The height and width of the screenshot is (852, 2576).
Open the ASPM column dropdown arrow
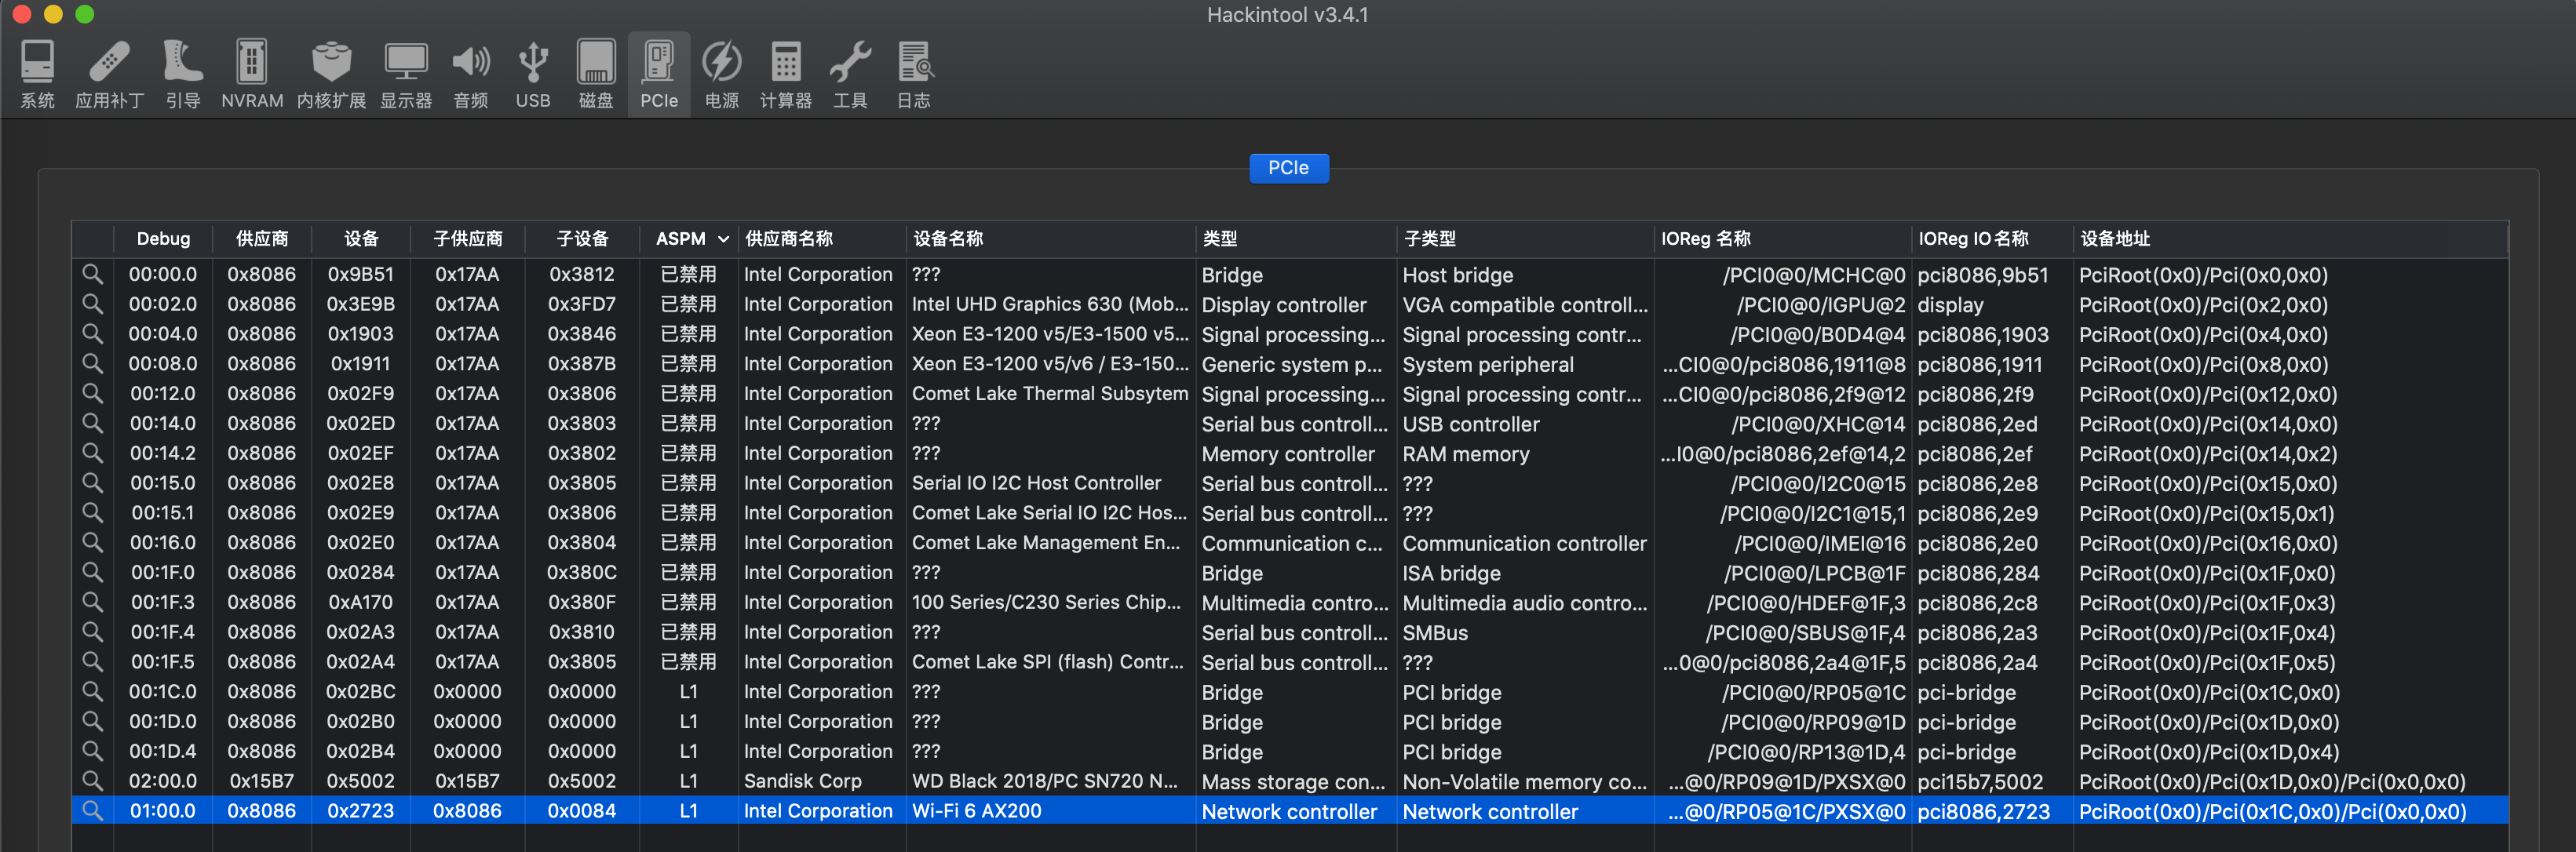point(723,239)
